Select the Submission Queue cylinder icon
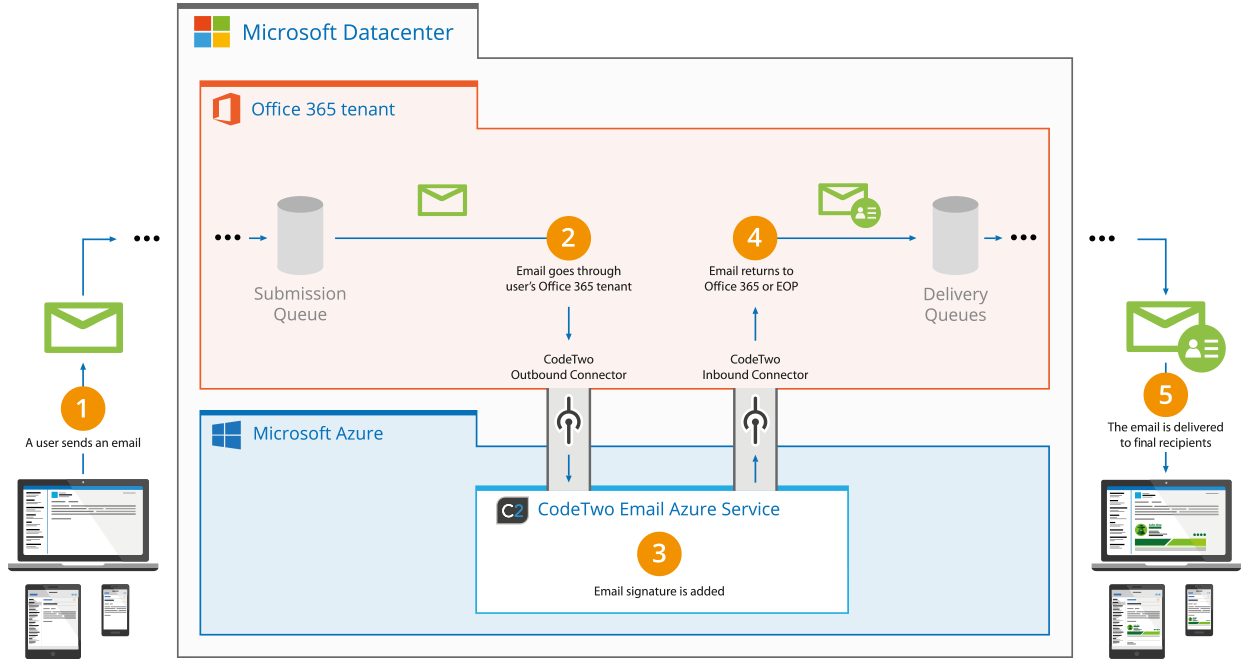Screen dimensions: 1249x671 click(300, 235)
